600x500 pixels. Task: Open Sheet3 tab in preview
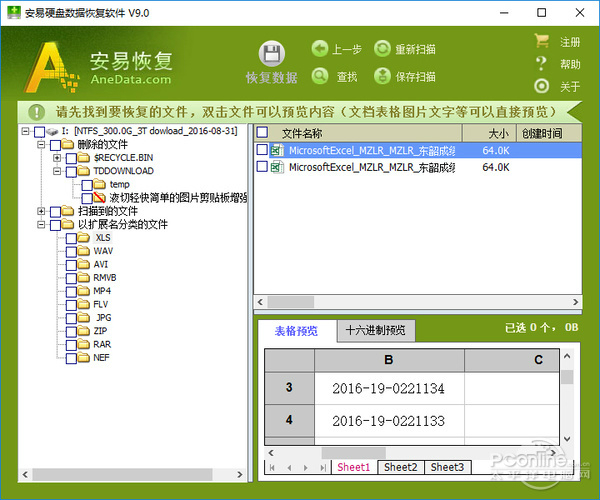pyautogui.click(x=447, y=467)
